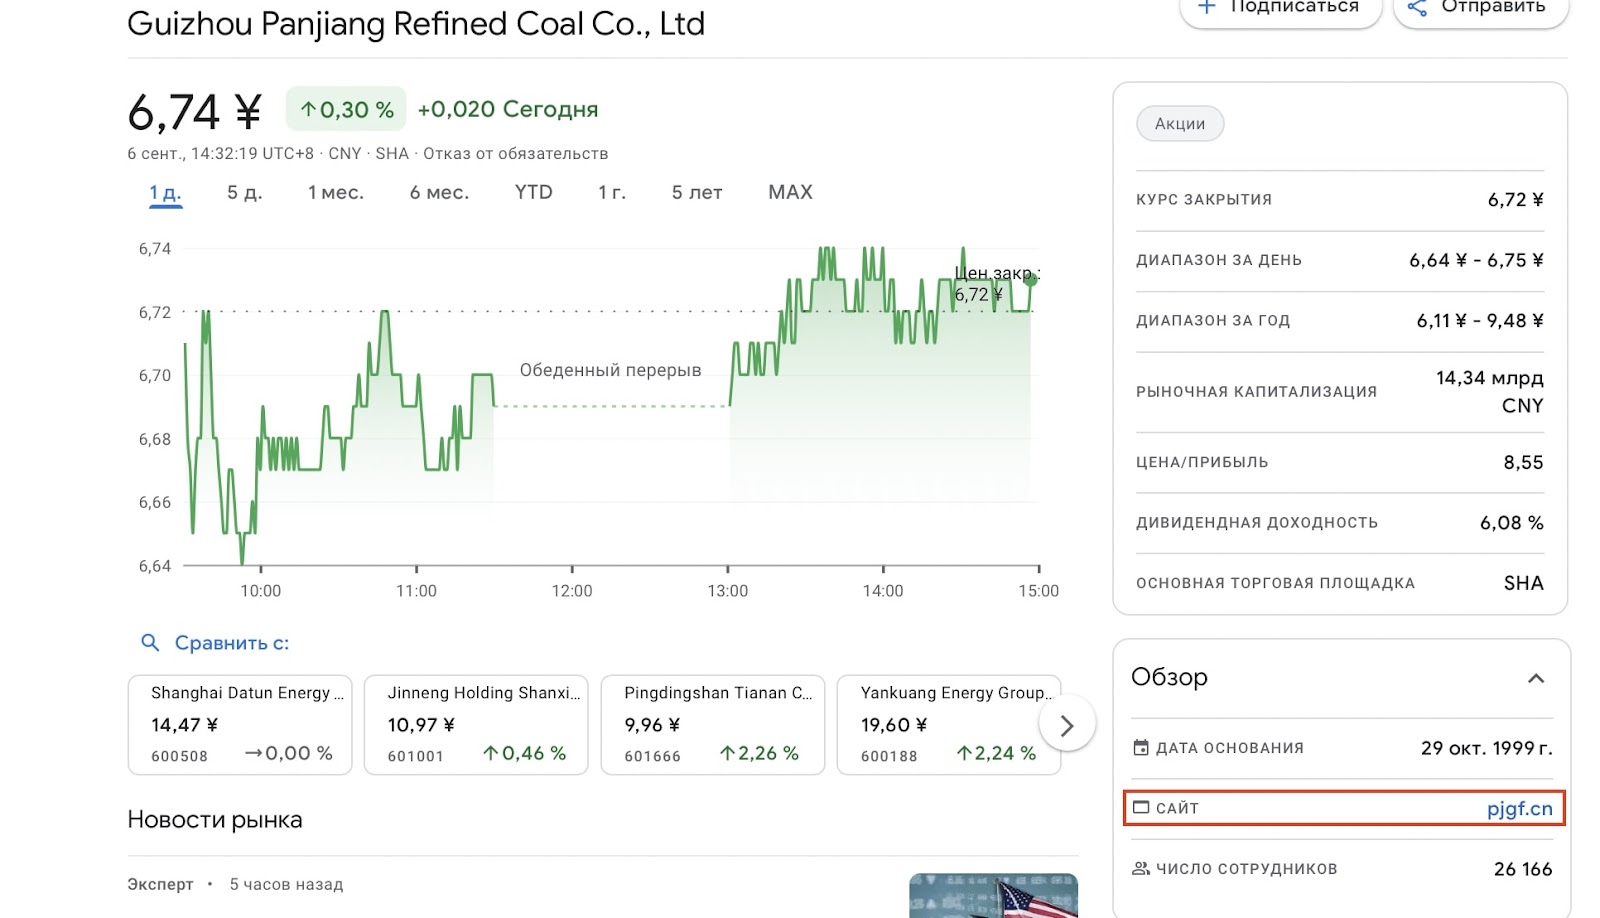Open Shanghai Datun Energy comparison card
The width and height of the screenshot is (1600, 918).
click(240, 725)
